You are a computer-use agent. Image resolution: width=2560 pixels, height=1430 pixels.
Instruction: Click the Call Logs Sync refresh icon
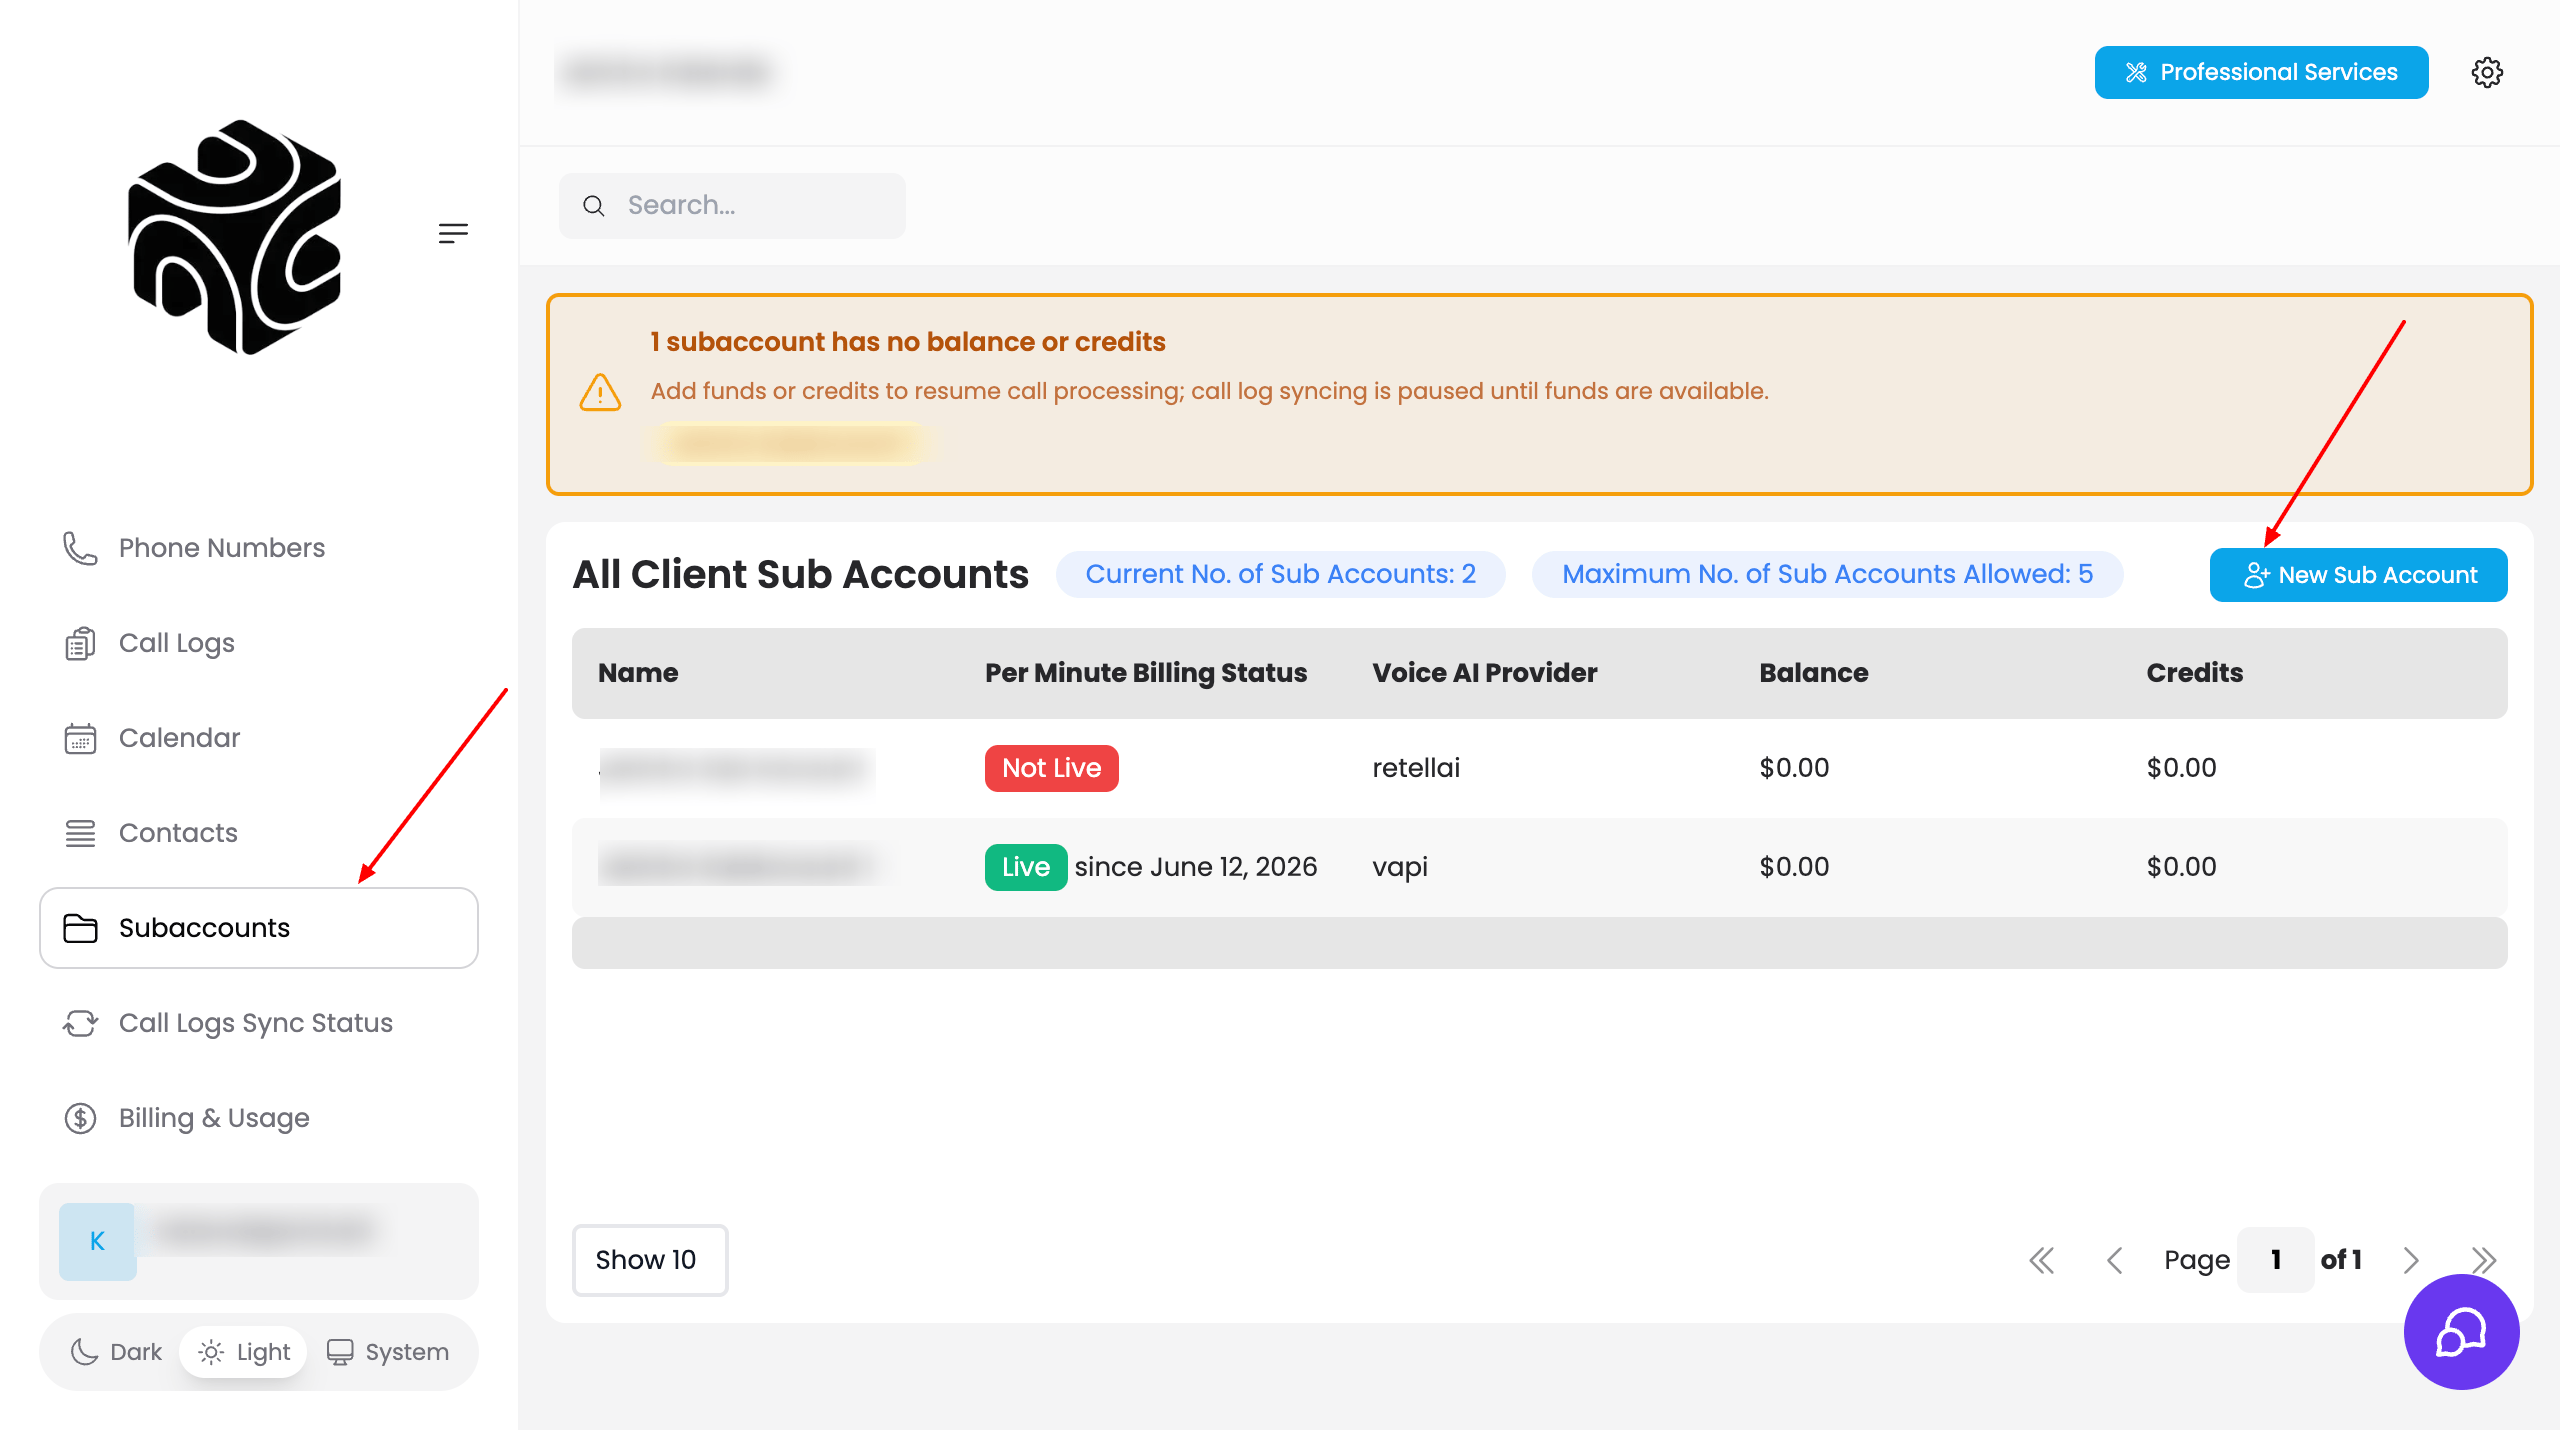click(80, 1023)
